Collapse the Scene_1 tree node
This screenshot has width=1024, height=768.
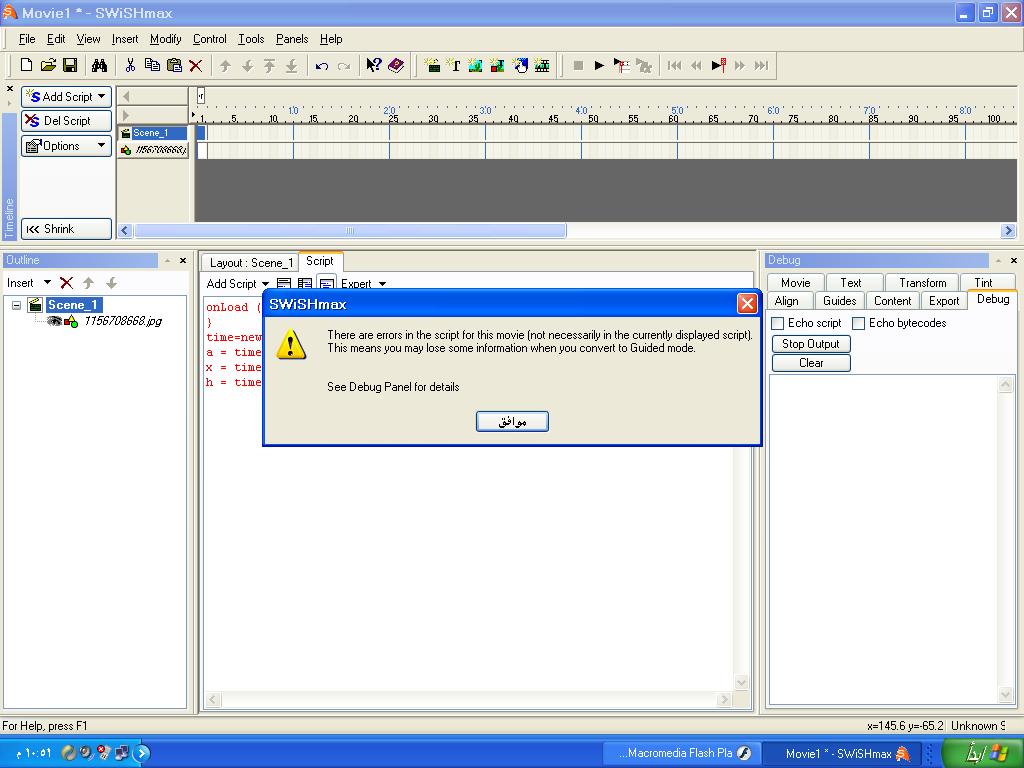click(17, 305)
